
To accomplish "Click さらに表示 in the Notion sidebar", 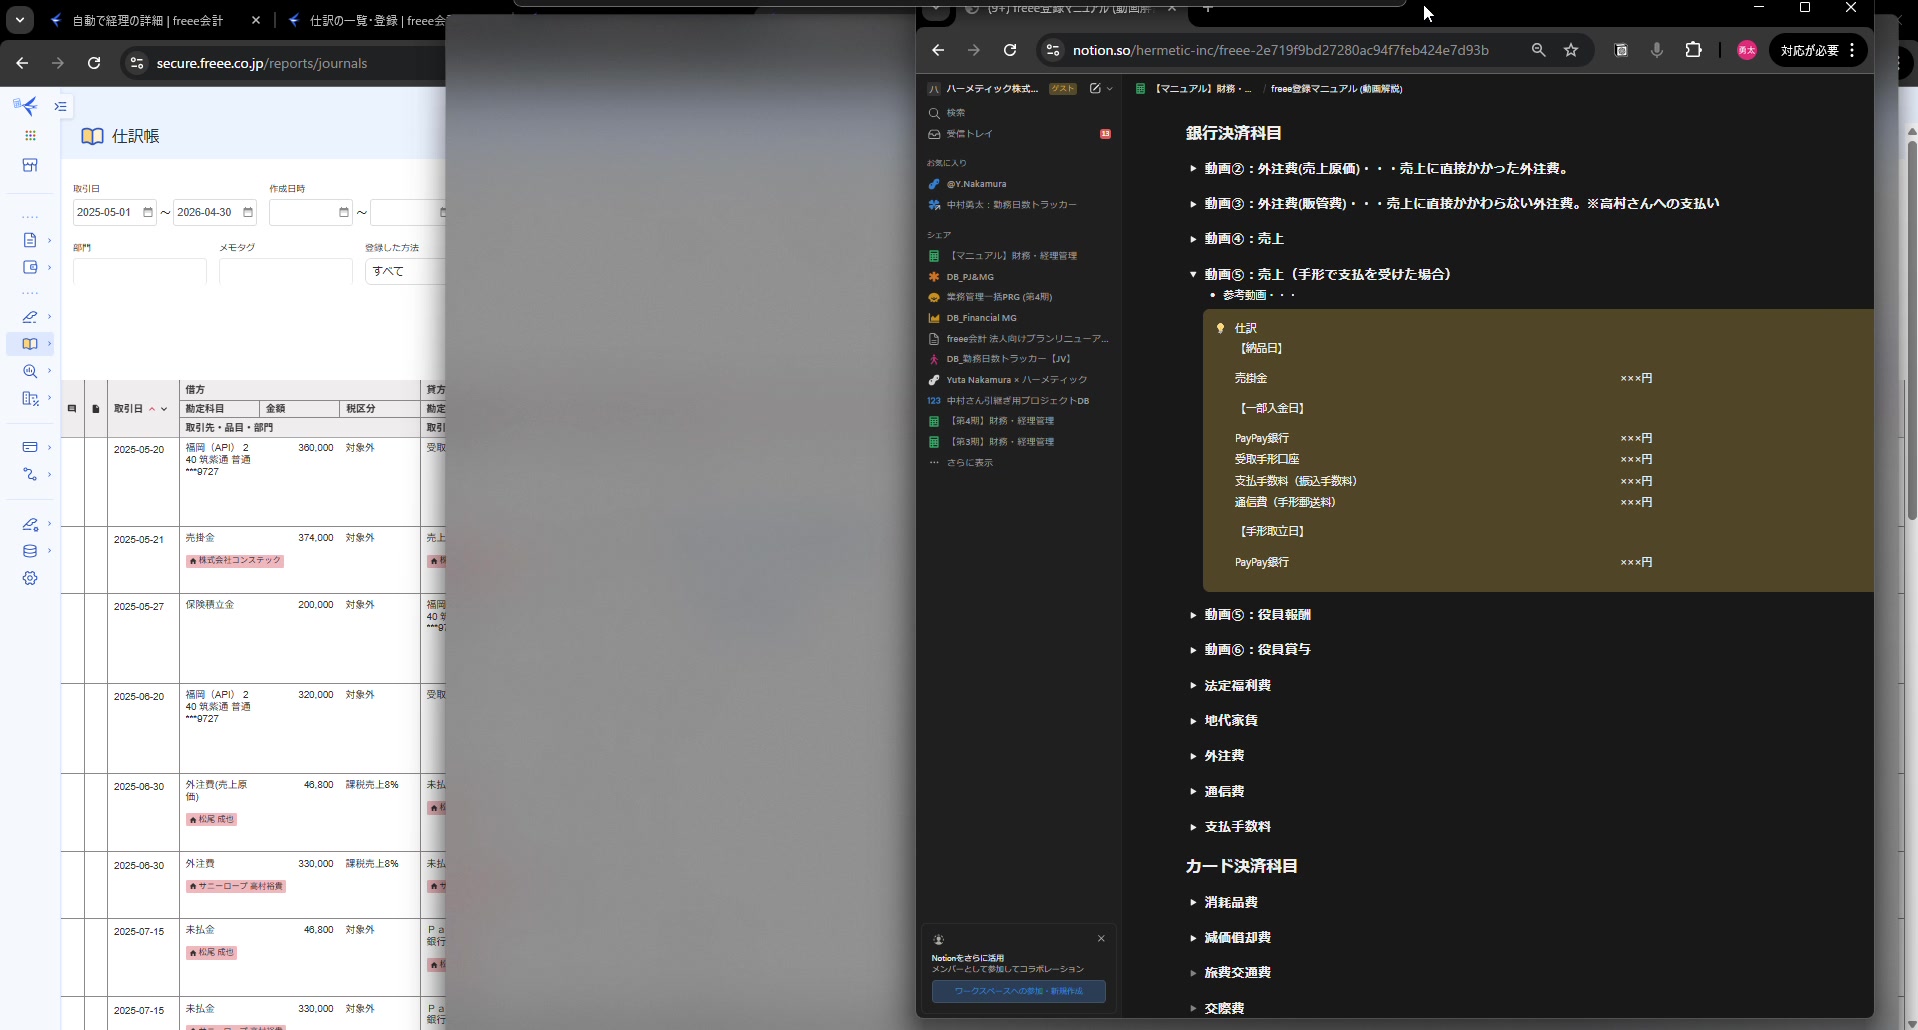I will (x=969, y=463).
